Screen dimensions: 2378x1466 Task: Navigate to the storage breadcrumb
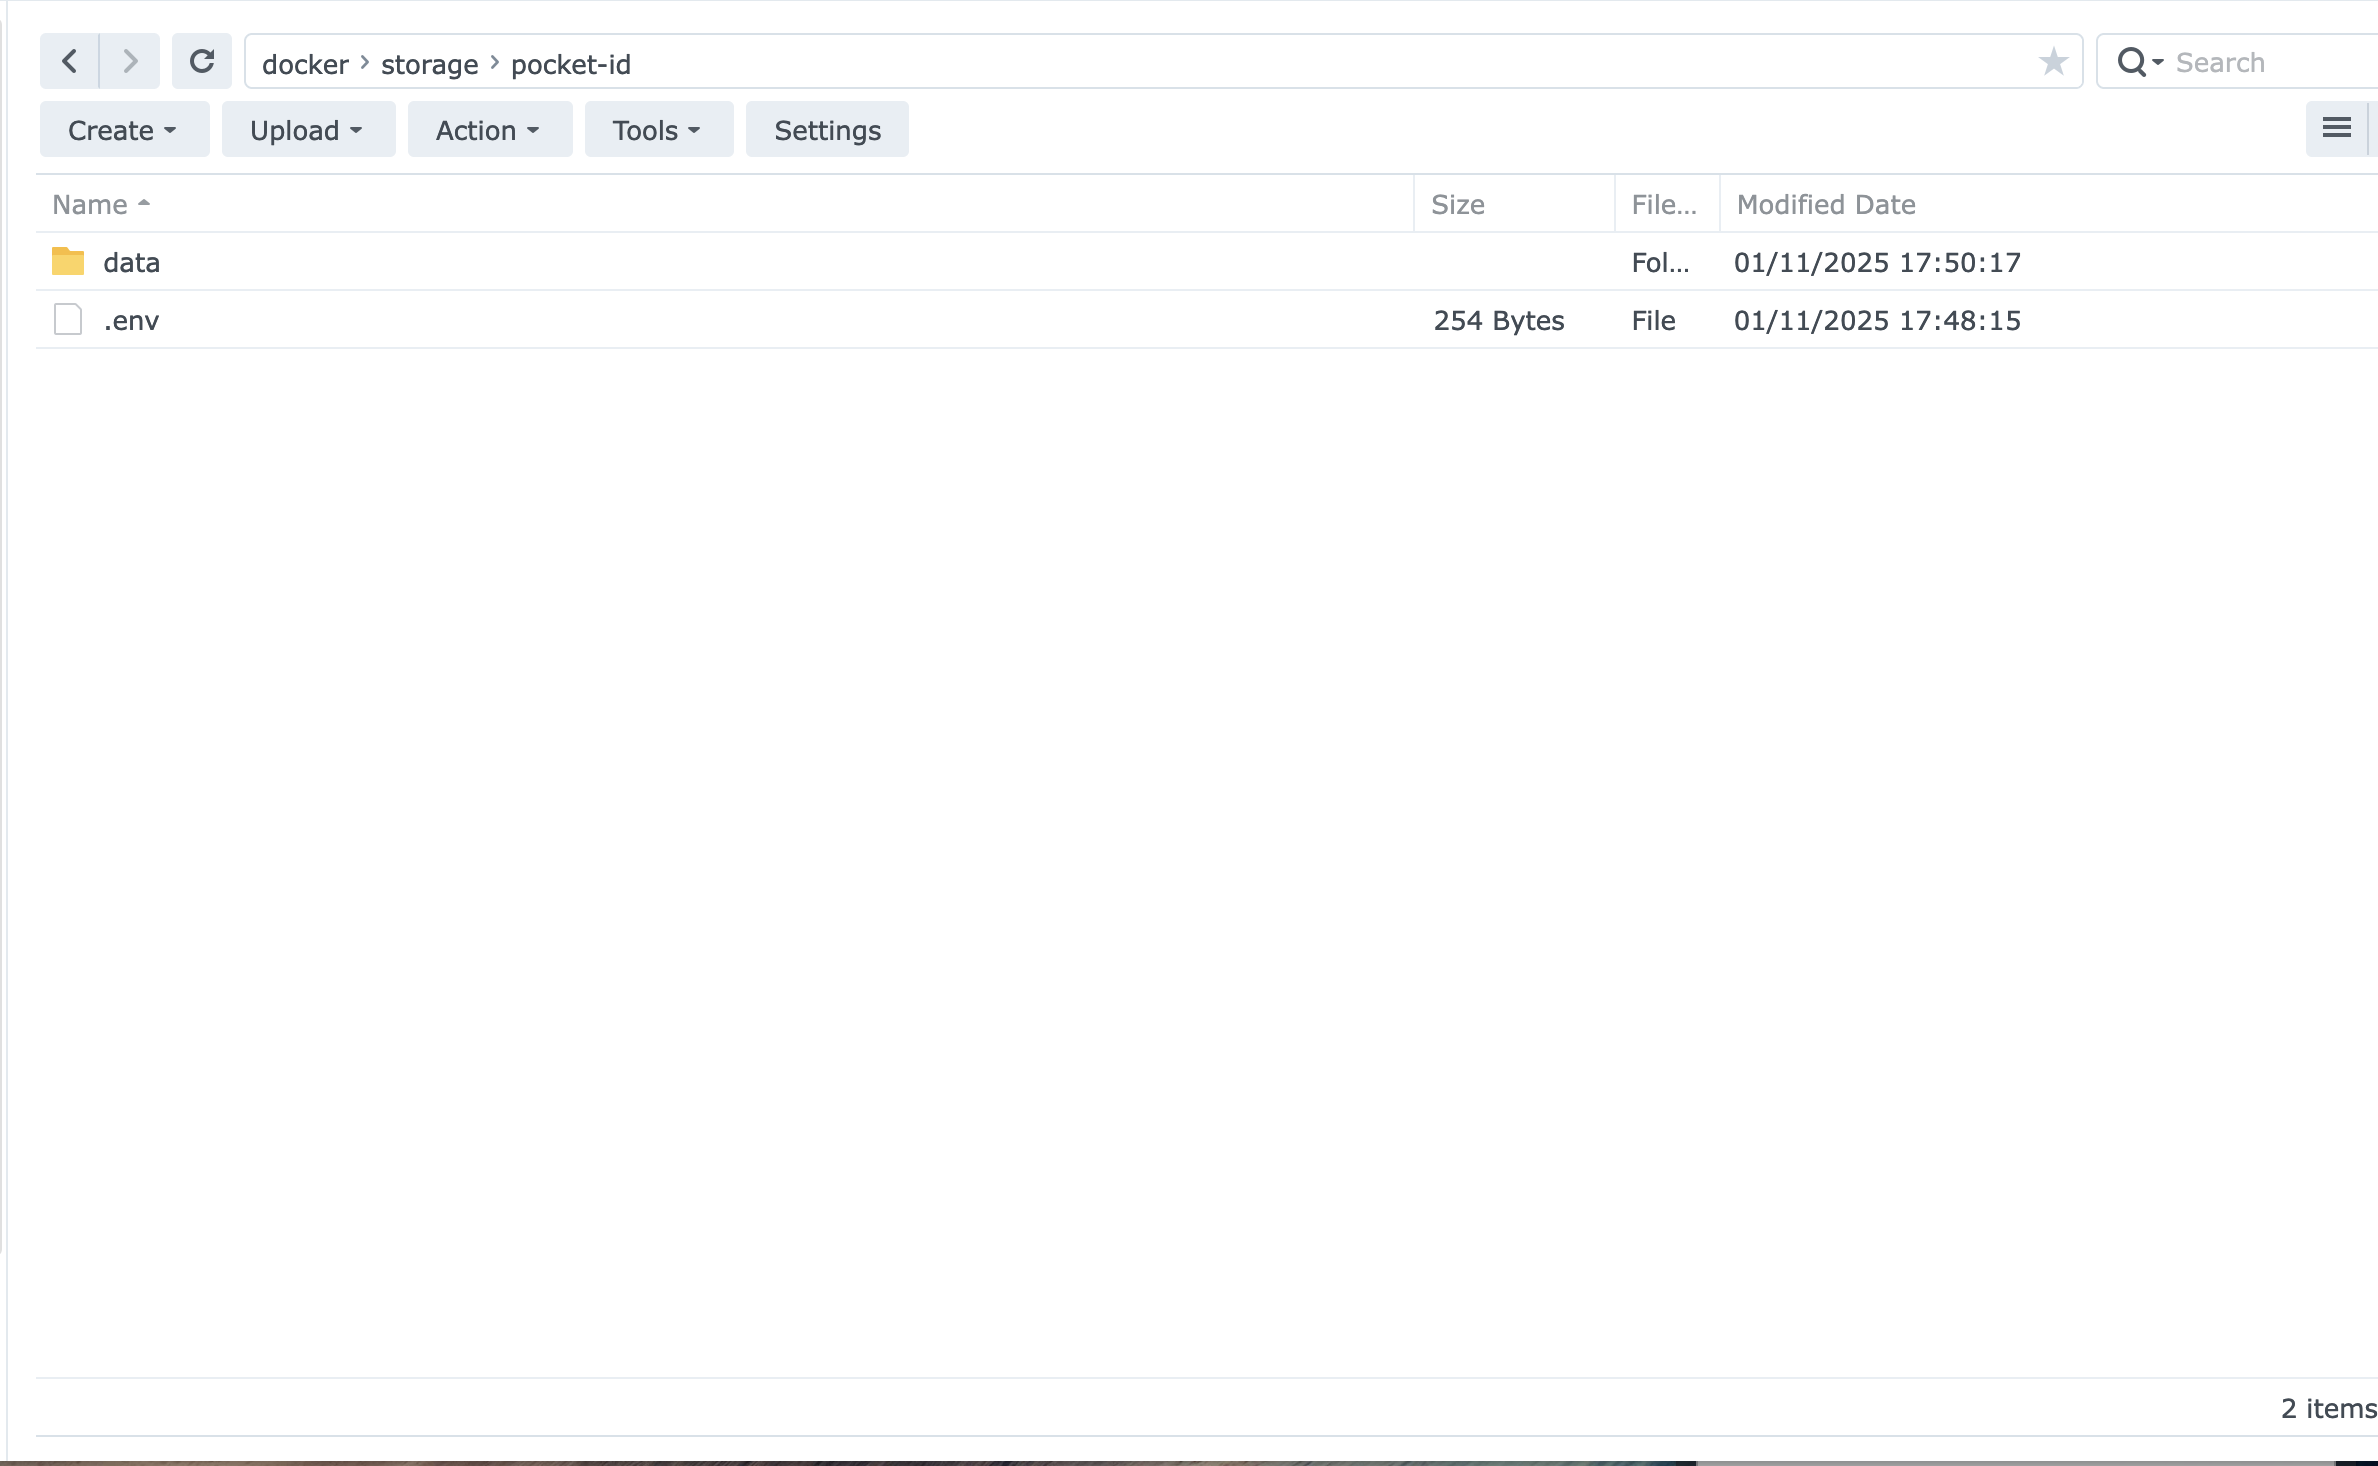point(429,64)
